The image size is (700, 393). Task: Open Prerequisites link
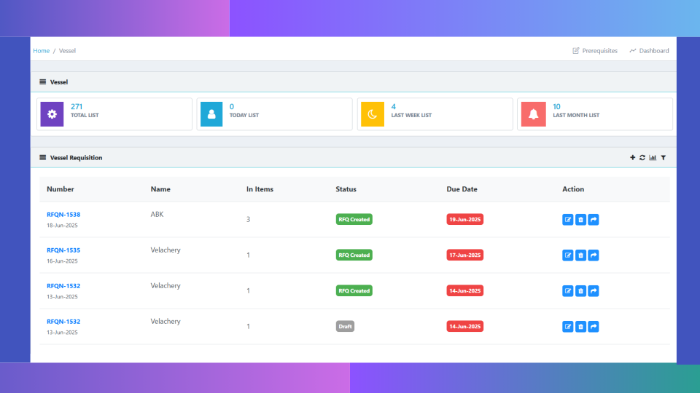(595, 50)
